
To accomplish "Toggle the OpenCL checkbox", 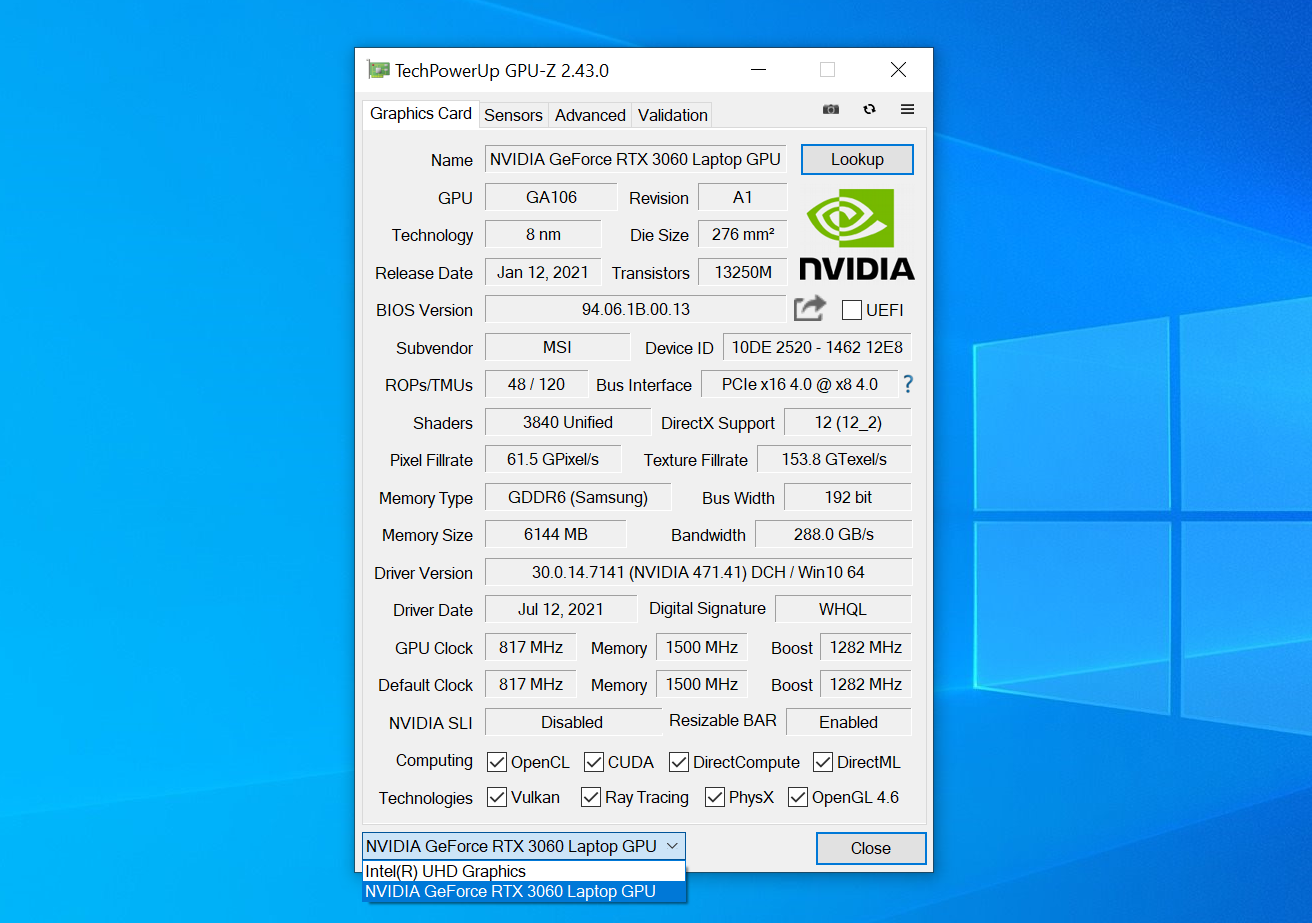I will tap(497, 762).
